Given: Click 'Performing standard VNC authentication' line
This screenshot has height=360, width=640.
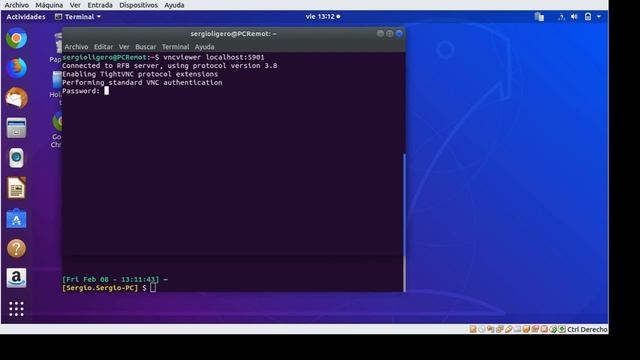Looking at the screenshot, I should (142, 82).
